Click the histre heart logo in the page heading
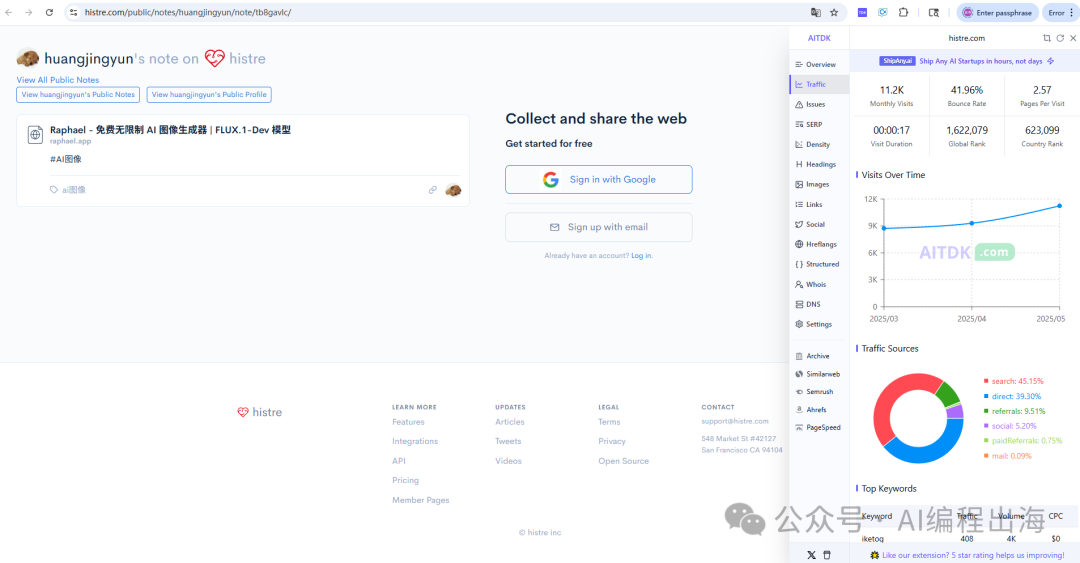This screenshot has height=563, width=1080. point(215,58)
